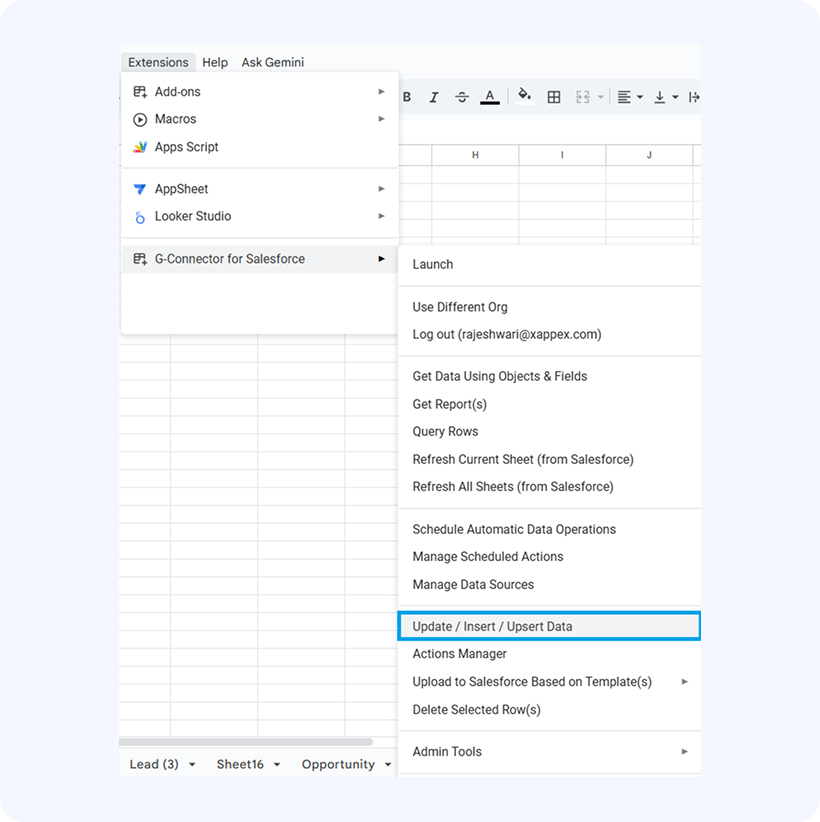Click the Looker Studio icon
Viewport: 820px width, 822px height.
pyautogui.click(x=140, y=217)
